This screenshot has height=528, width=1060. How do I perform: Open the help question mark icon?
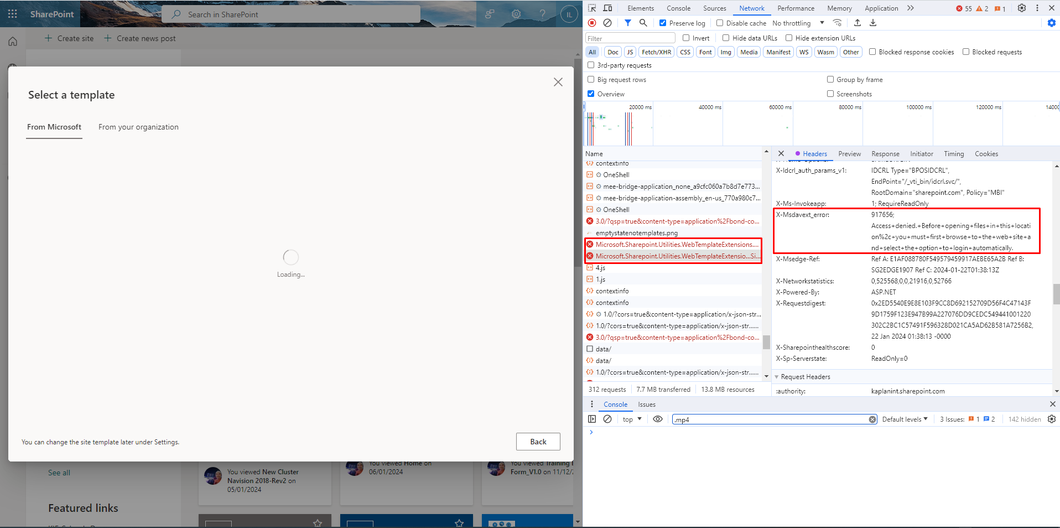tap(541, 14)
